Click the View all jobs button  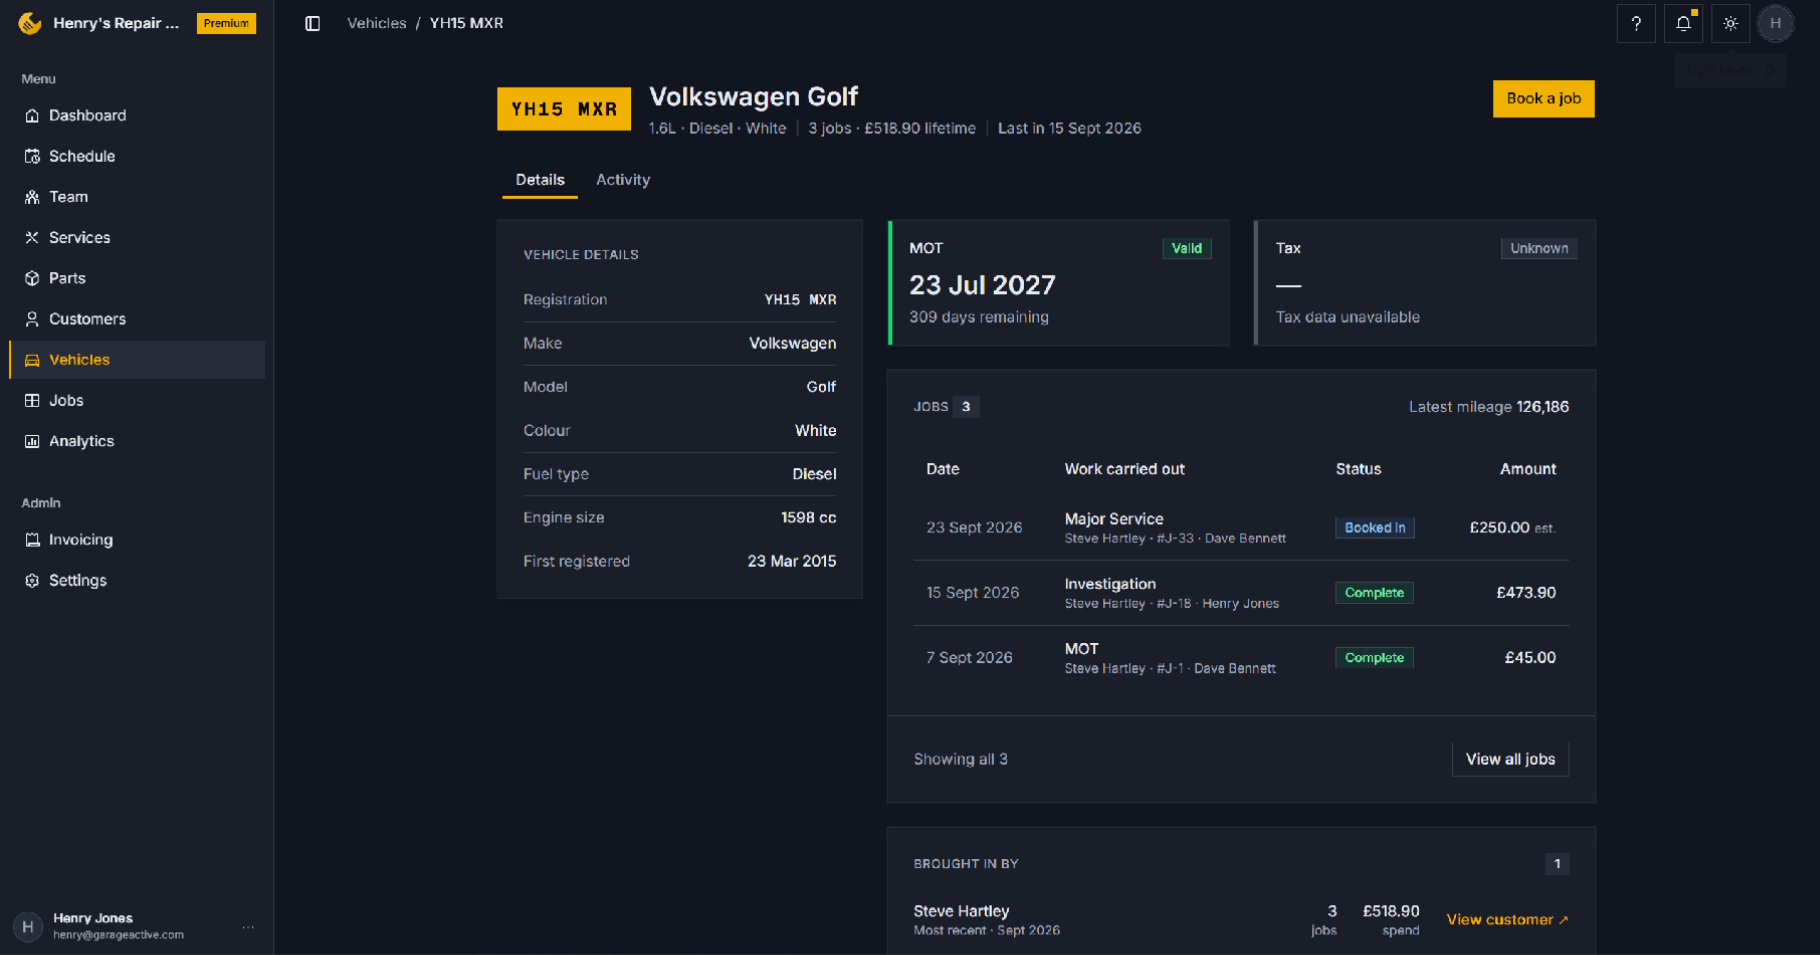tap(1510, 759)
